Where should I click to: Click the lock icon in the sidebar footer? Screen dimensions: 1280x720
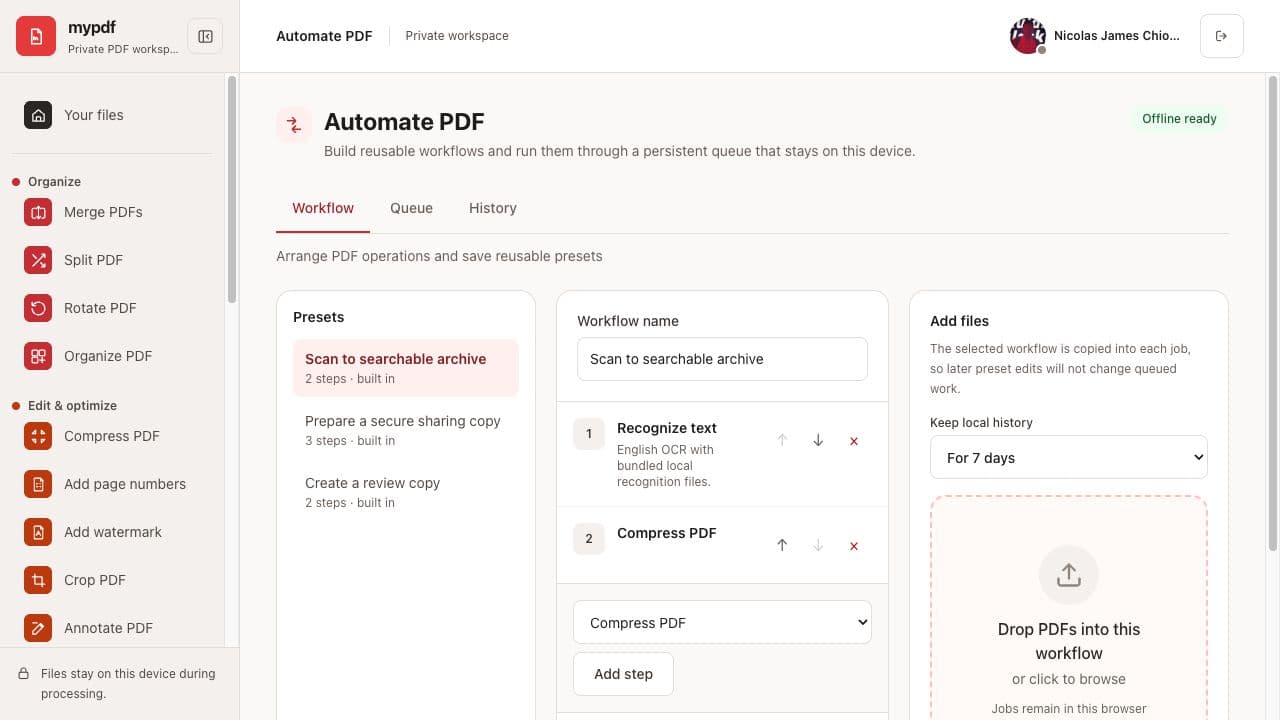point(24,674)
